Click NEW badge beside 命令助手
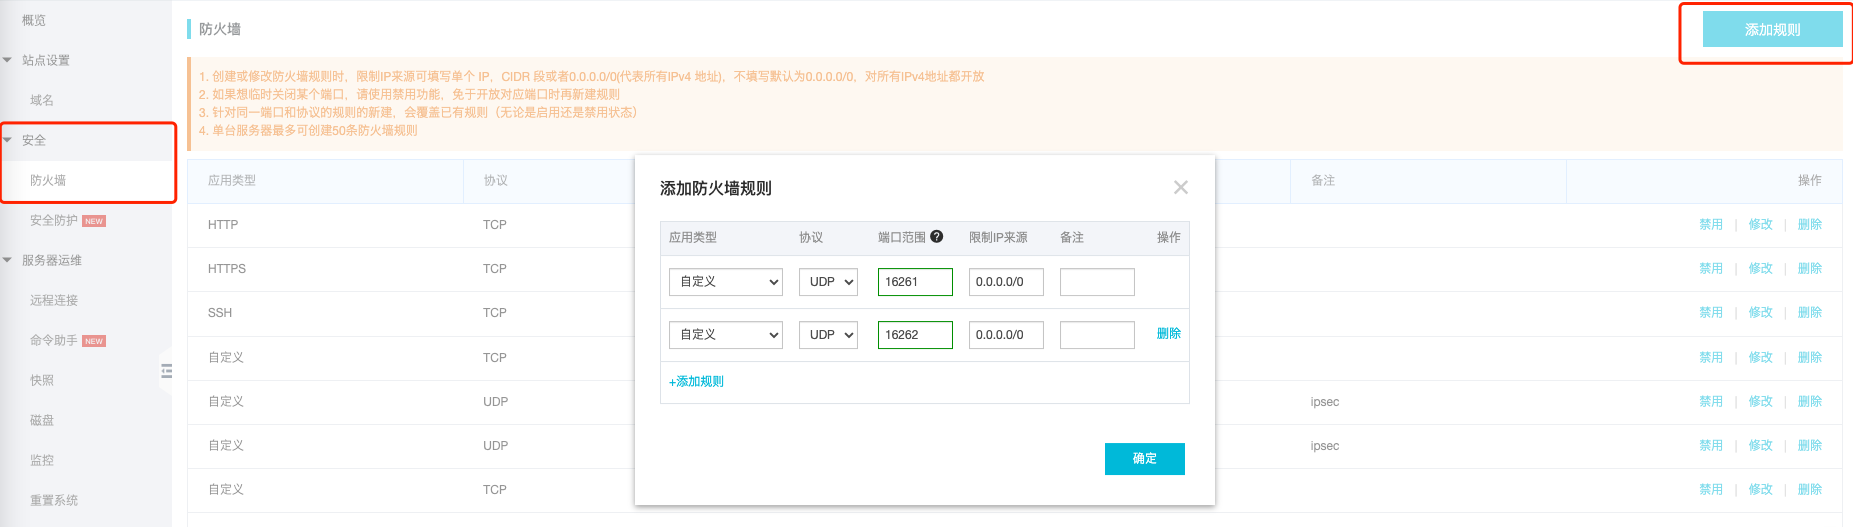The width and height of the screenshot is (1853, 527). pos(94,341)
